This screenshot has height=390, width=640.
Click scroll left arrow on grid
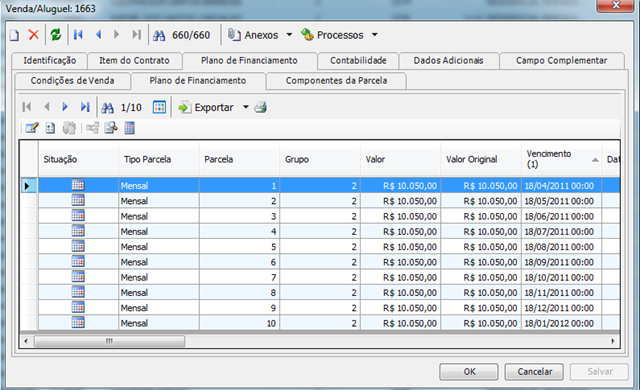26,341
